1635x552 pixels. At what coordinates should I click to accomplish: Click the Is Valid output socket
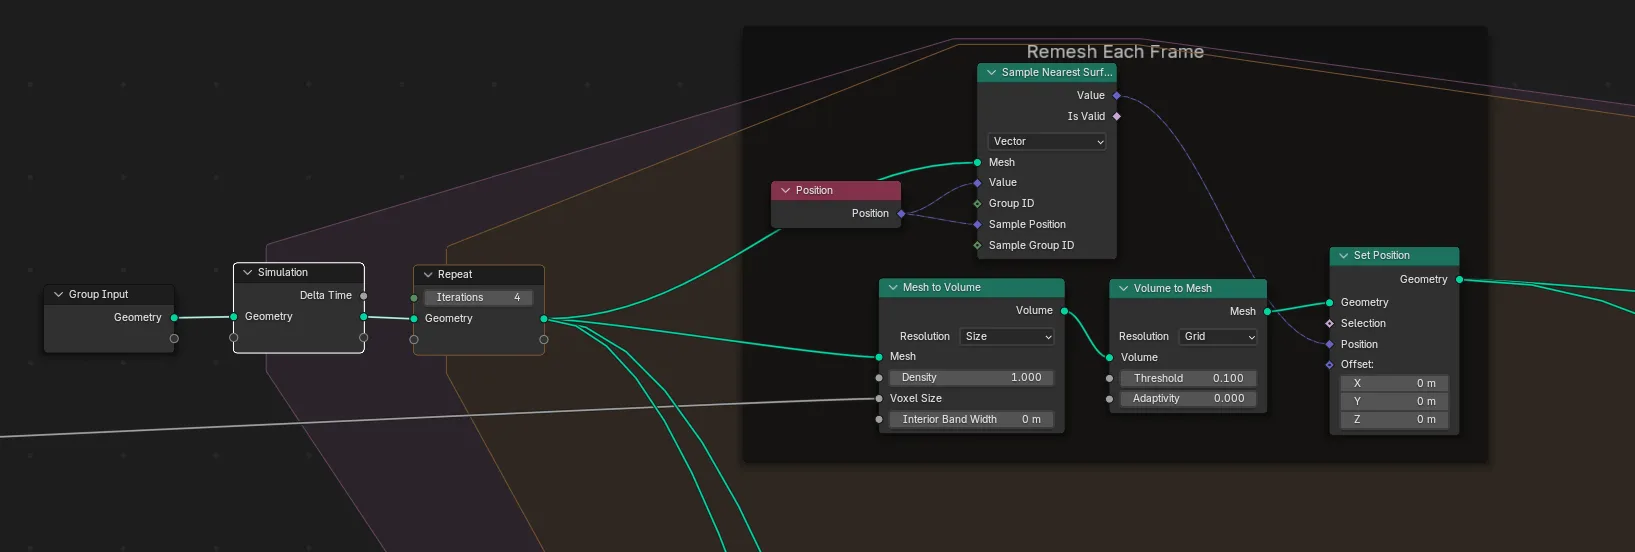click(x=1117, y=116)
